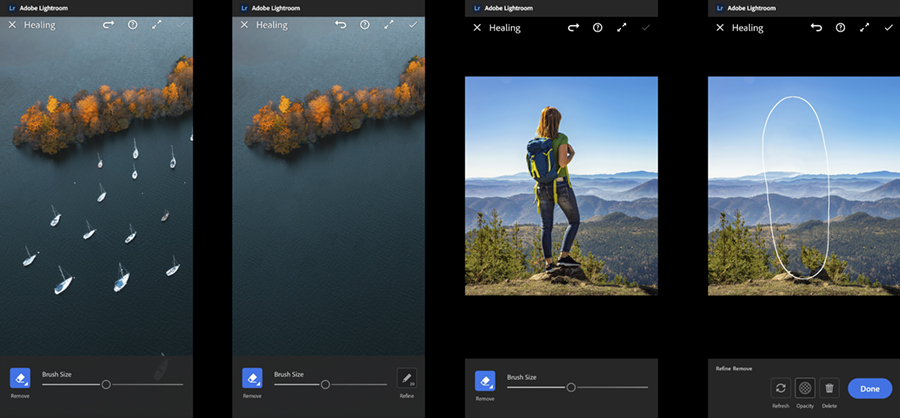Click undo arrow above the white selection outline
900x418 pixels.
[815, 28]
